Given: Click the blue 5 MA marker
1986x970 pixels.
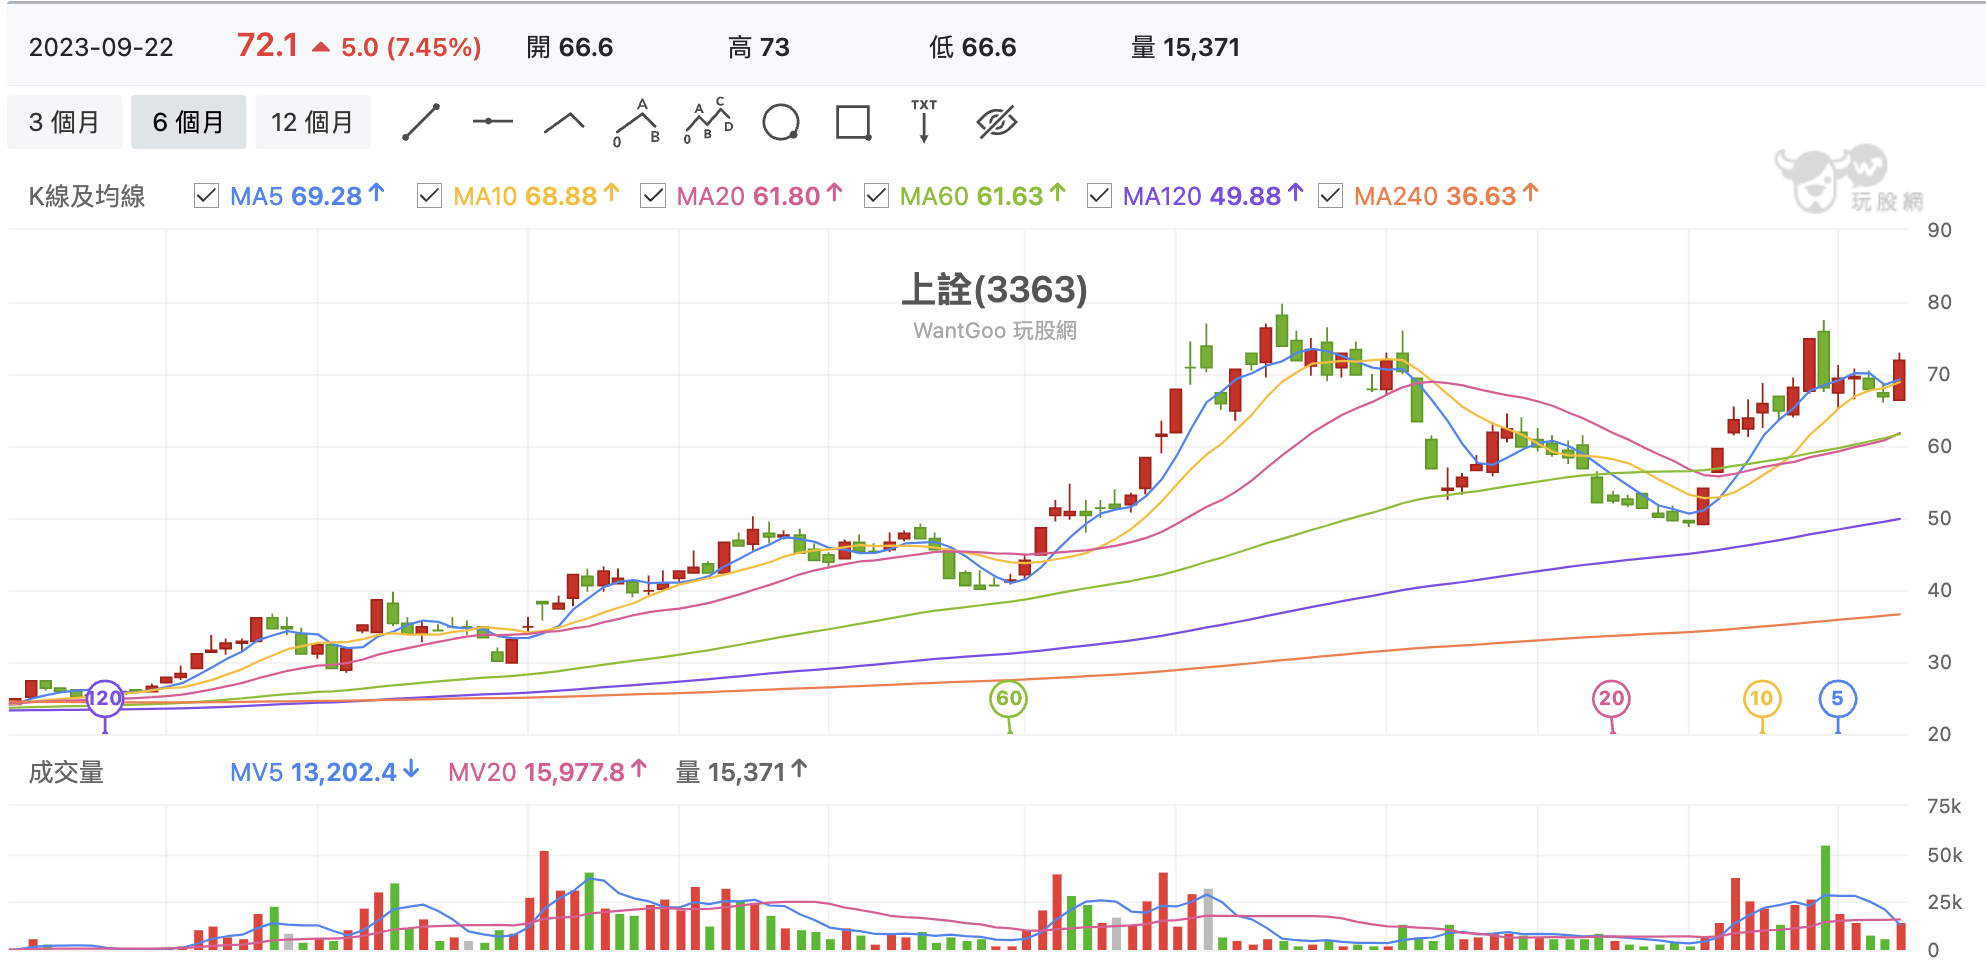Looking at the screenshot, I should (1837, 698).
